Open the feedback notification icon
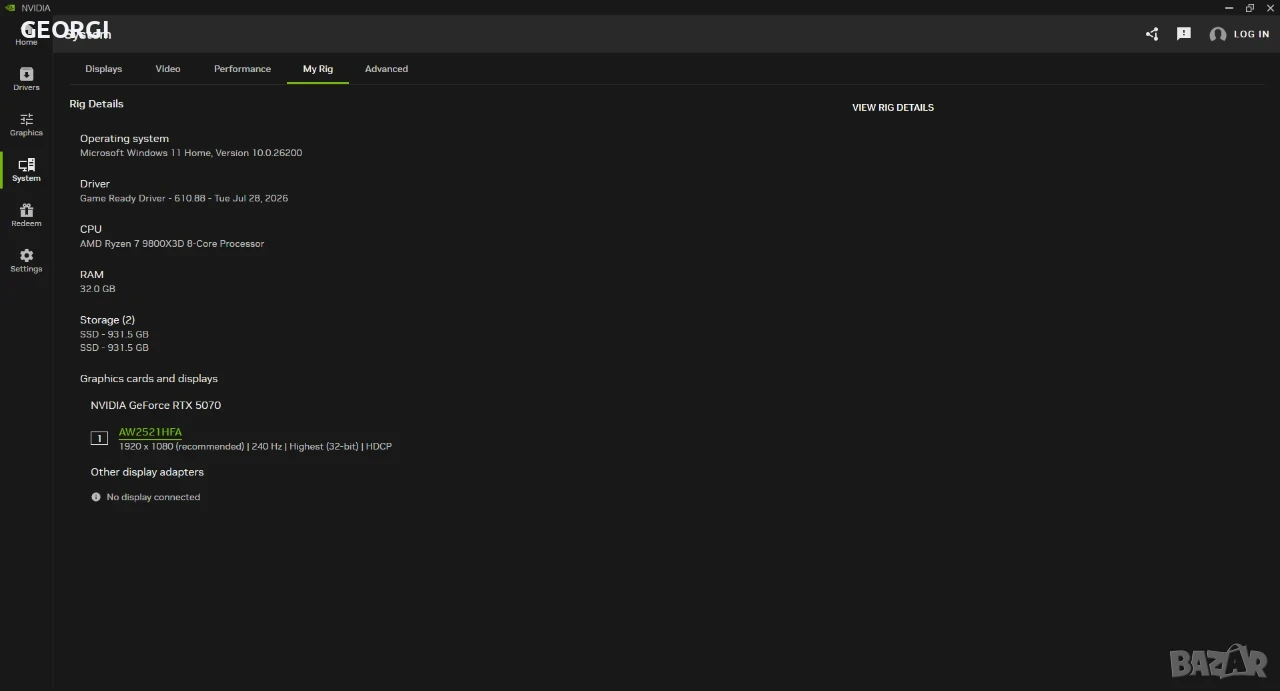Screen dimensions: 1280x691 click(1184, 34)
